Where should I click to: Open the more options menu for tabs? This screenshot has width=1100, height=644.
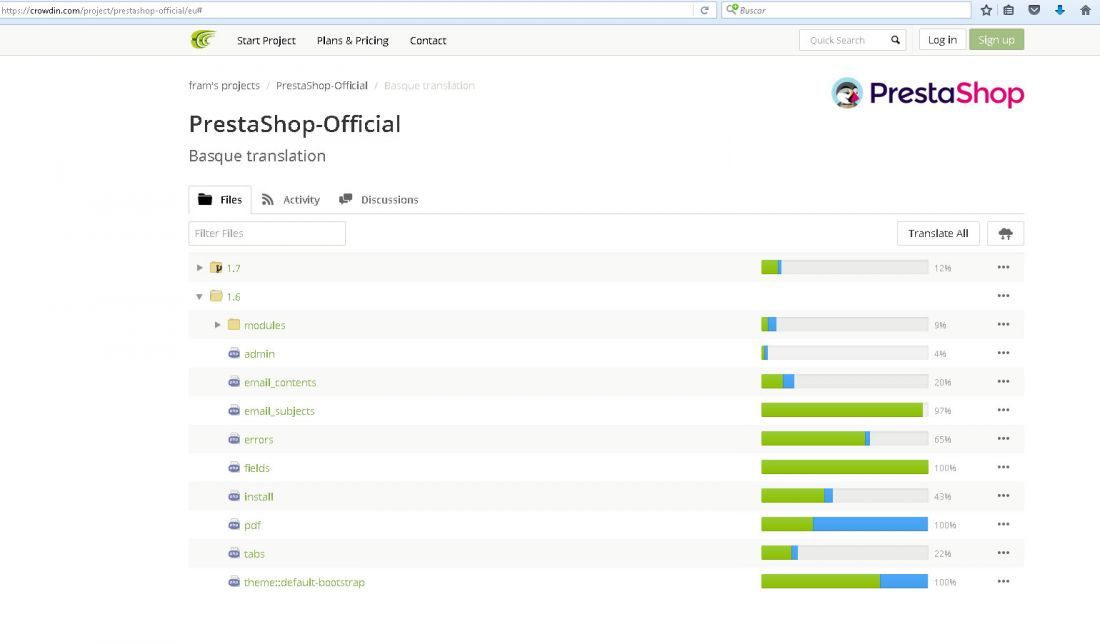pos(1003,553)
